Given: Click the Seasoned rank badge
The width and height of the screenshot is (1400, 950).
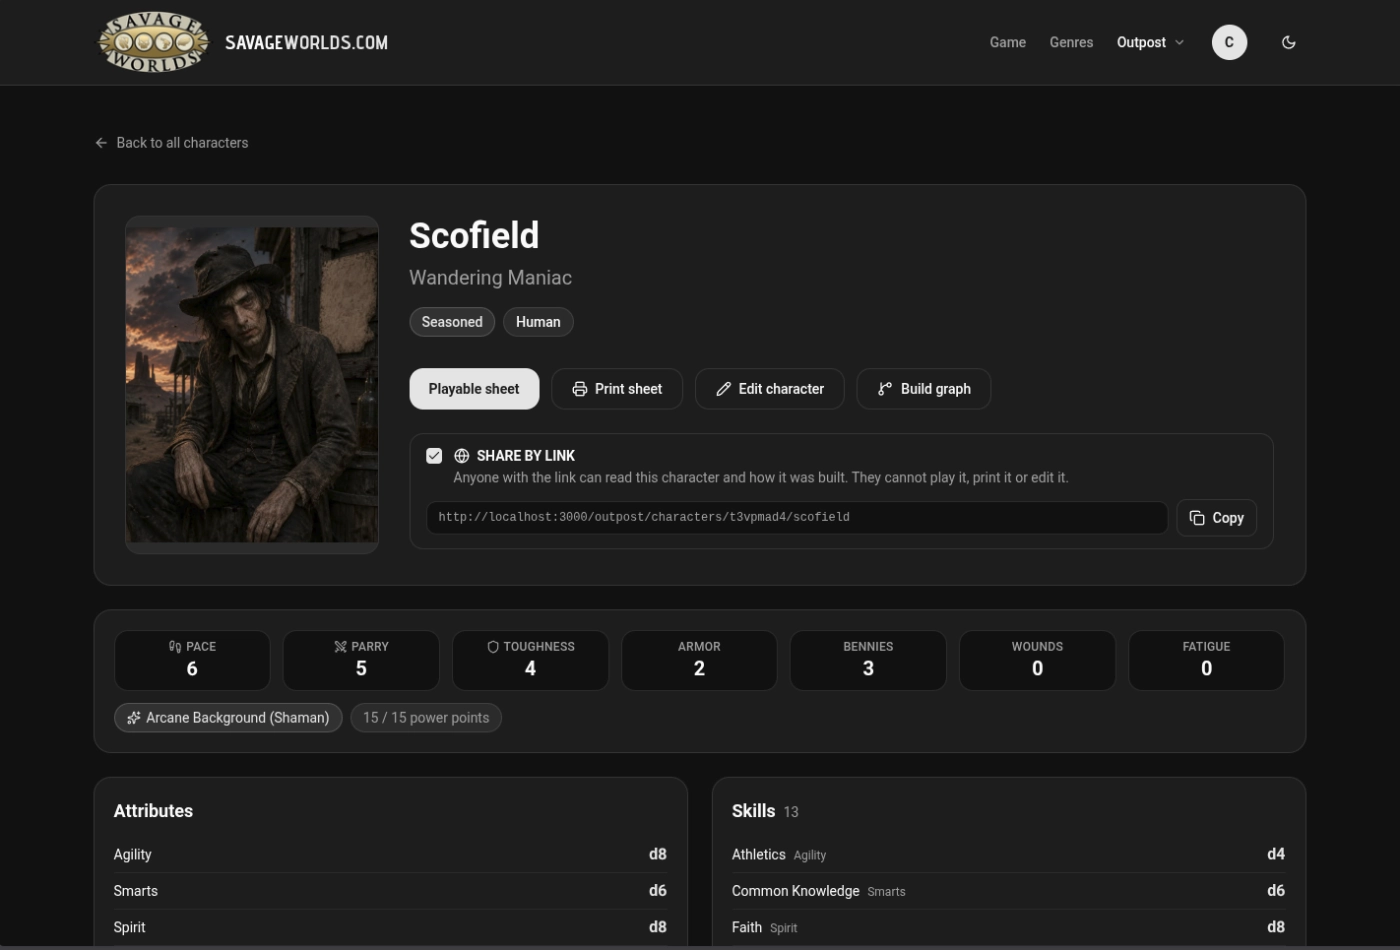Looking at the screenshot, I should 452,322.
